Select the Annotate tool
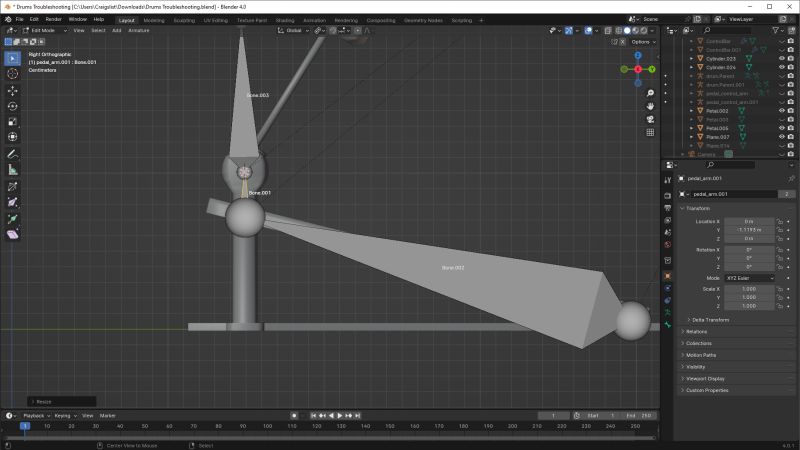Image resolution: width=800 pixels, height=450 pixels. 13,154
